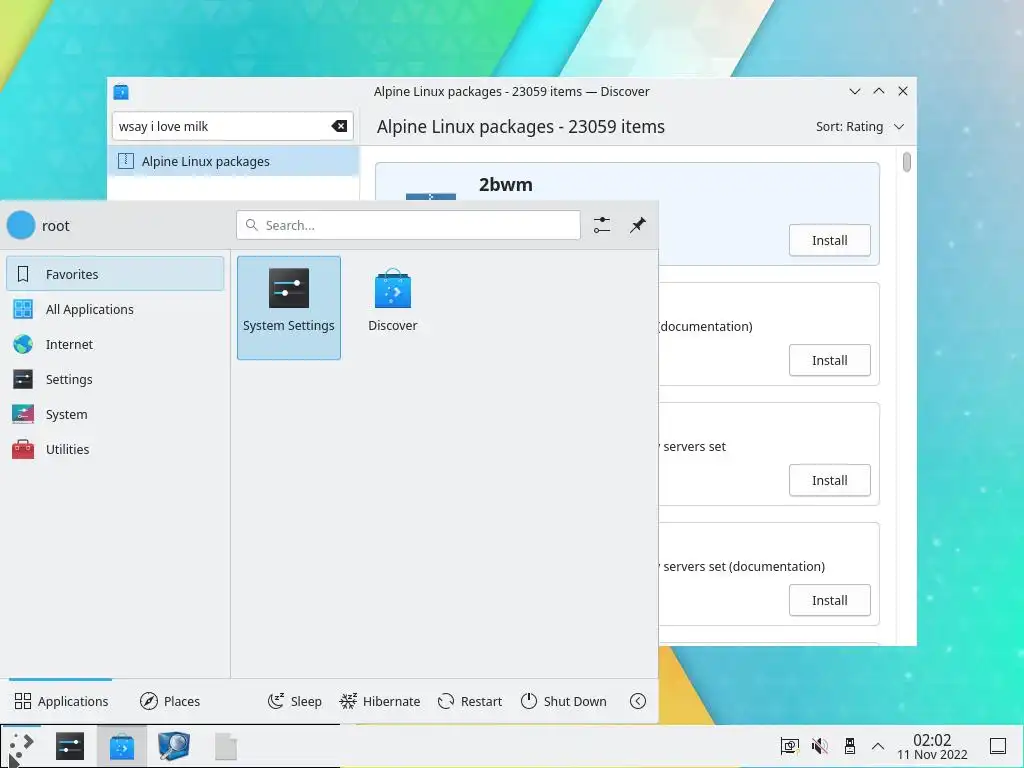Image resolution: width=1024 pixels, height=768 pixels.
Task: Click the Discover icon in the titlebar
Action: [121, 92]
